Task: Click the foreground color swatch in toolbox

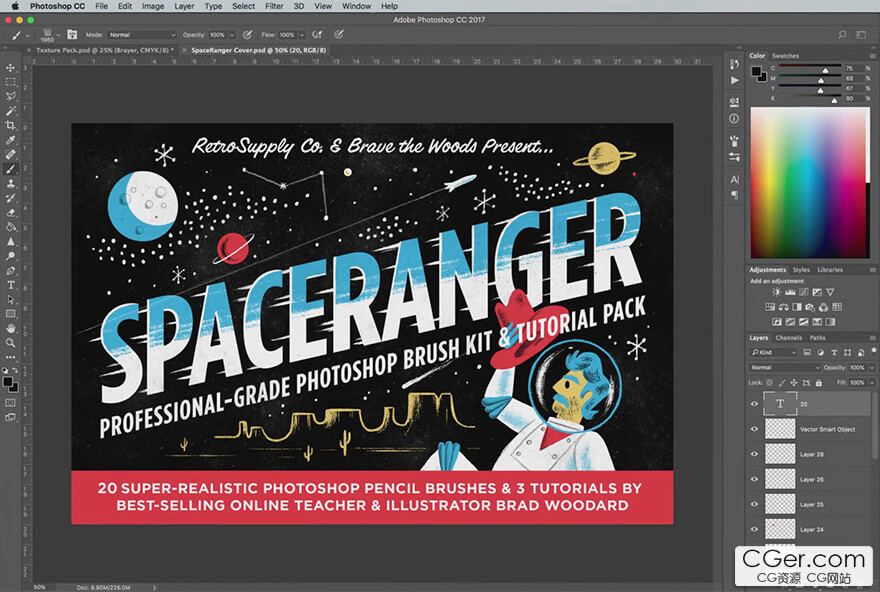Action: pos(8,382)
